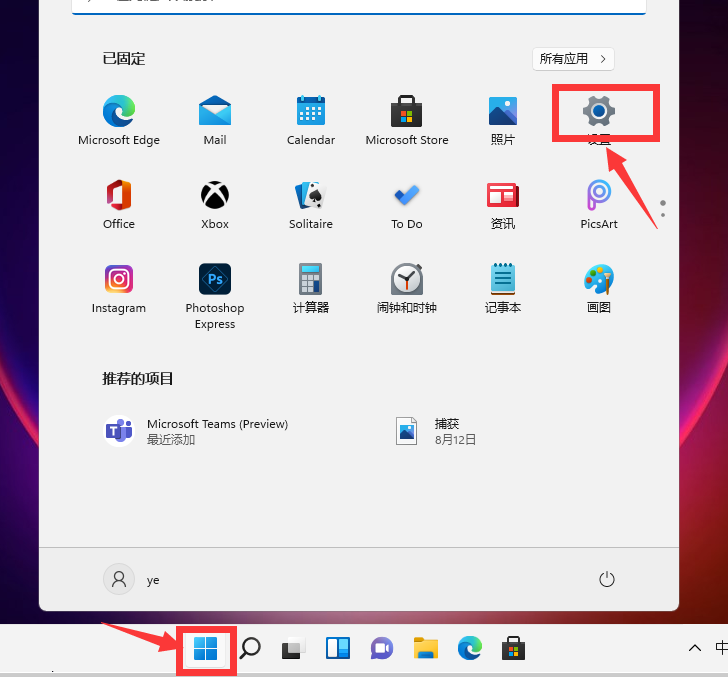Open Edge from the taskbar
This screenshot has width=728, height=677.
(470, 648)
